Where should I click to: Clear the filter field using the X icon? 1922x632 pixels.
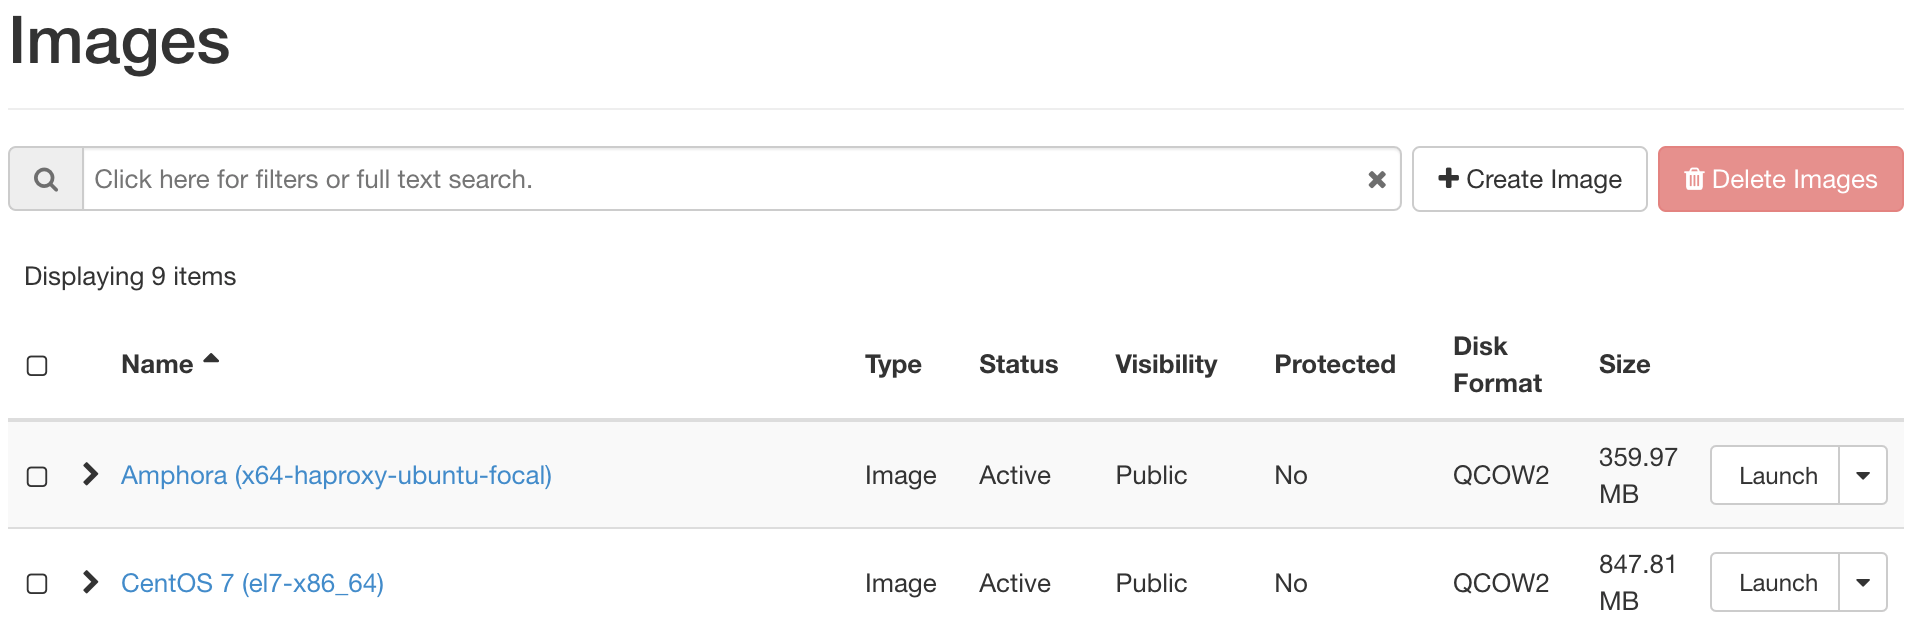[x=1377, y=178]
